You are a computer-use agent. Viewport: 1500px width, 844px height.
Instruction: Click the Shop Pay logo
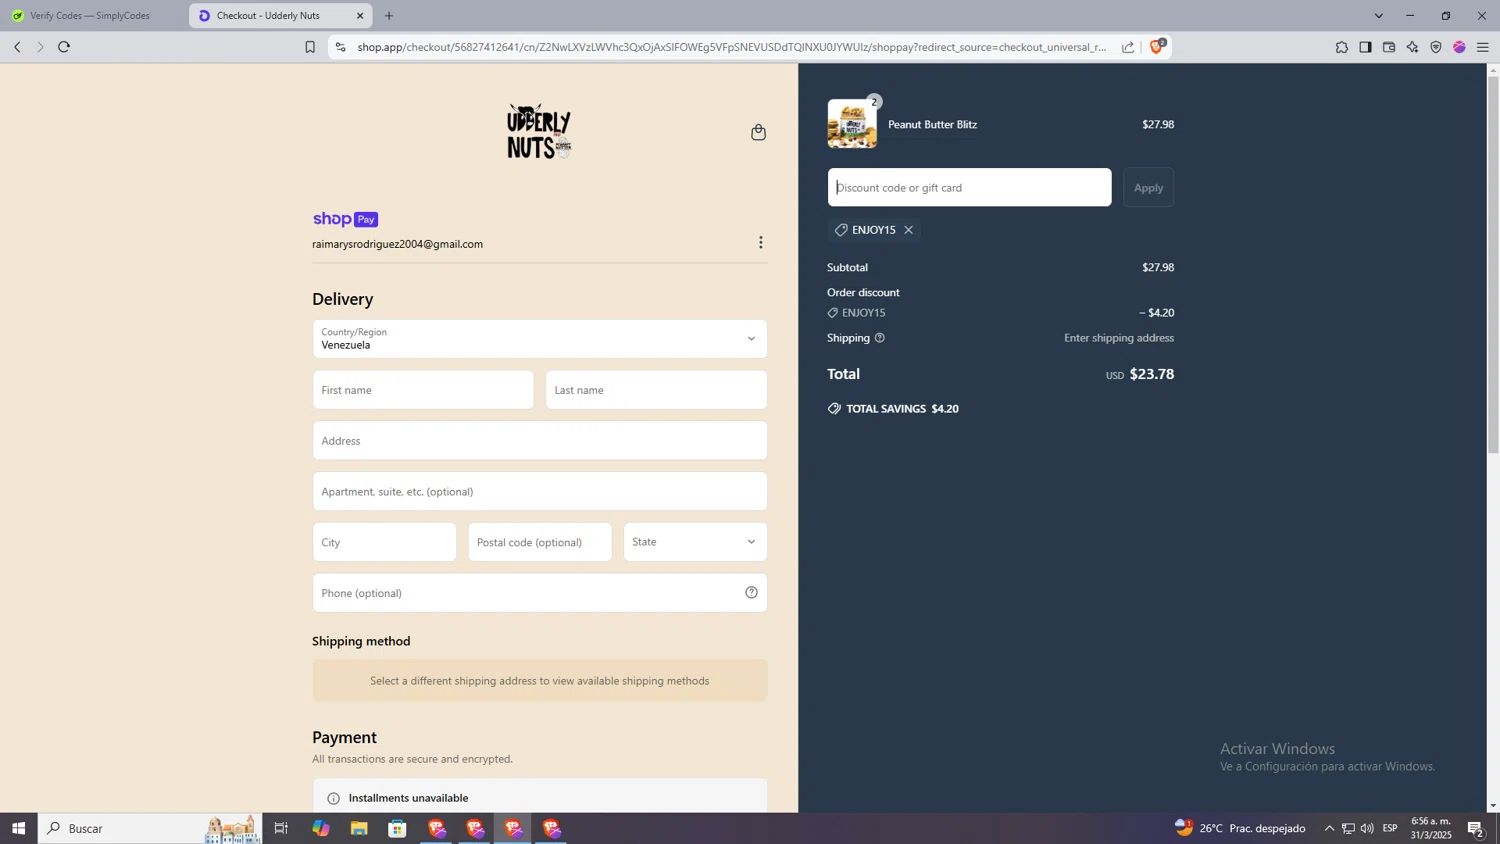pos(345,219)
